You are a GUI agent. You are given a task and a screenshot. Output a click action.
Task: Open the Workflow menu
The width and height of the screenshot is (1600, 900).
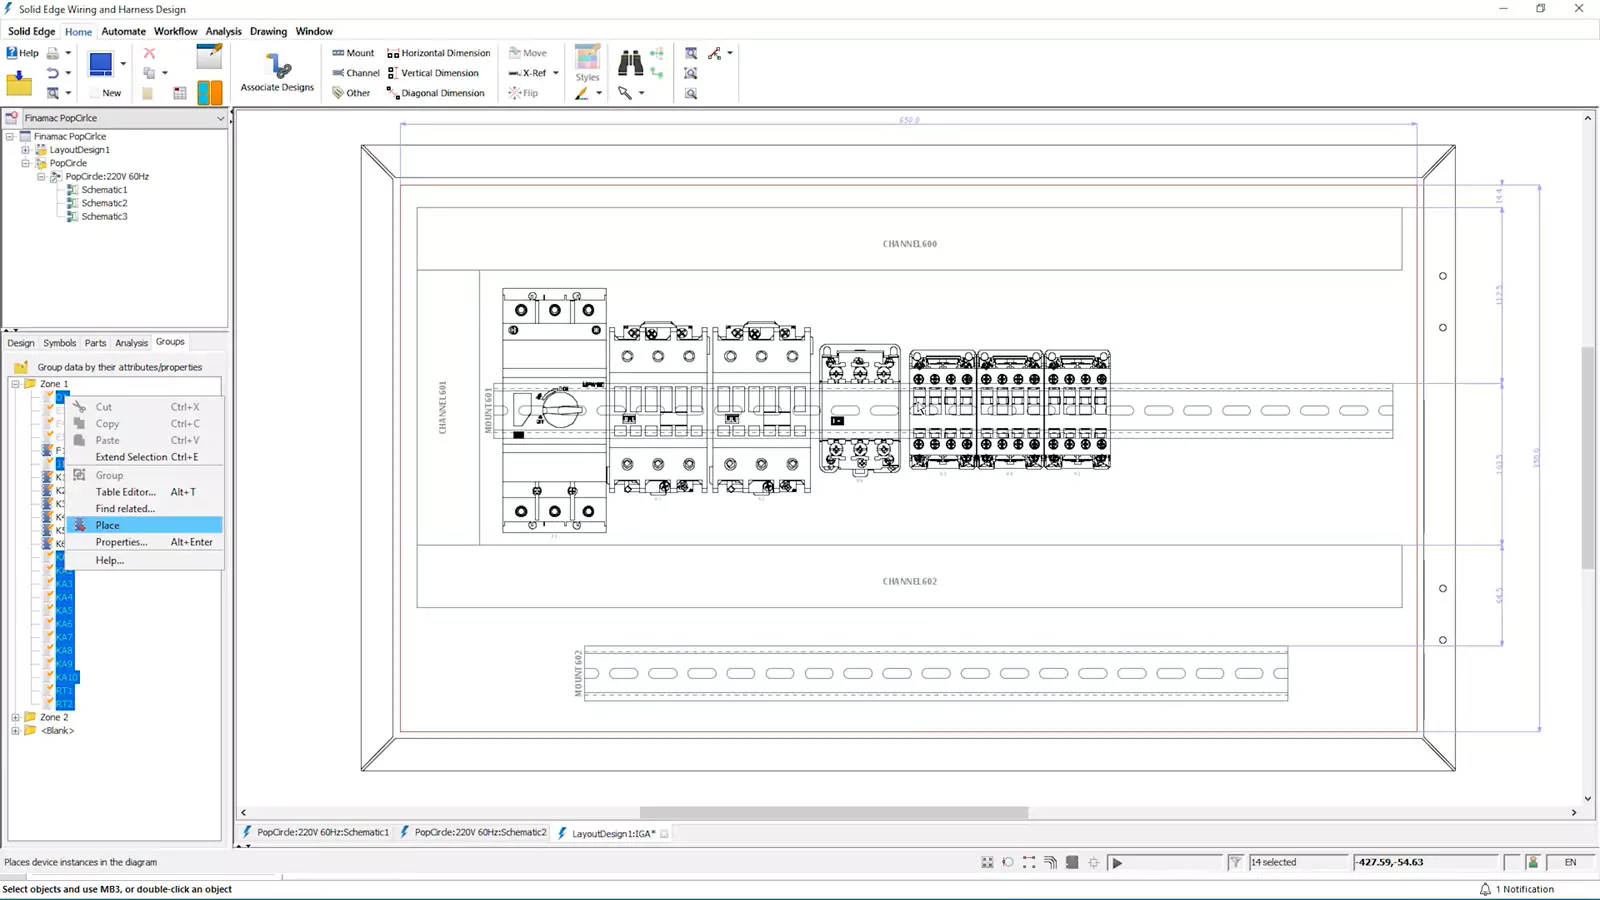tap(175, 31)
